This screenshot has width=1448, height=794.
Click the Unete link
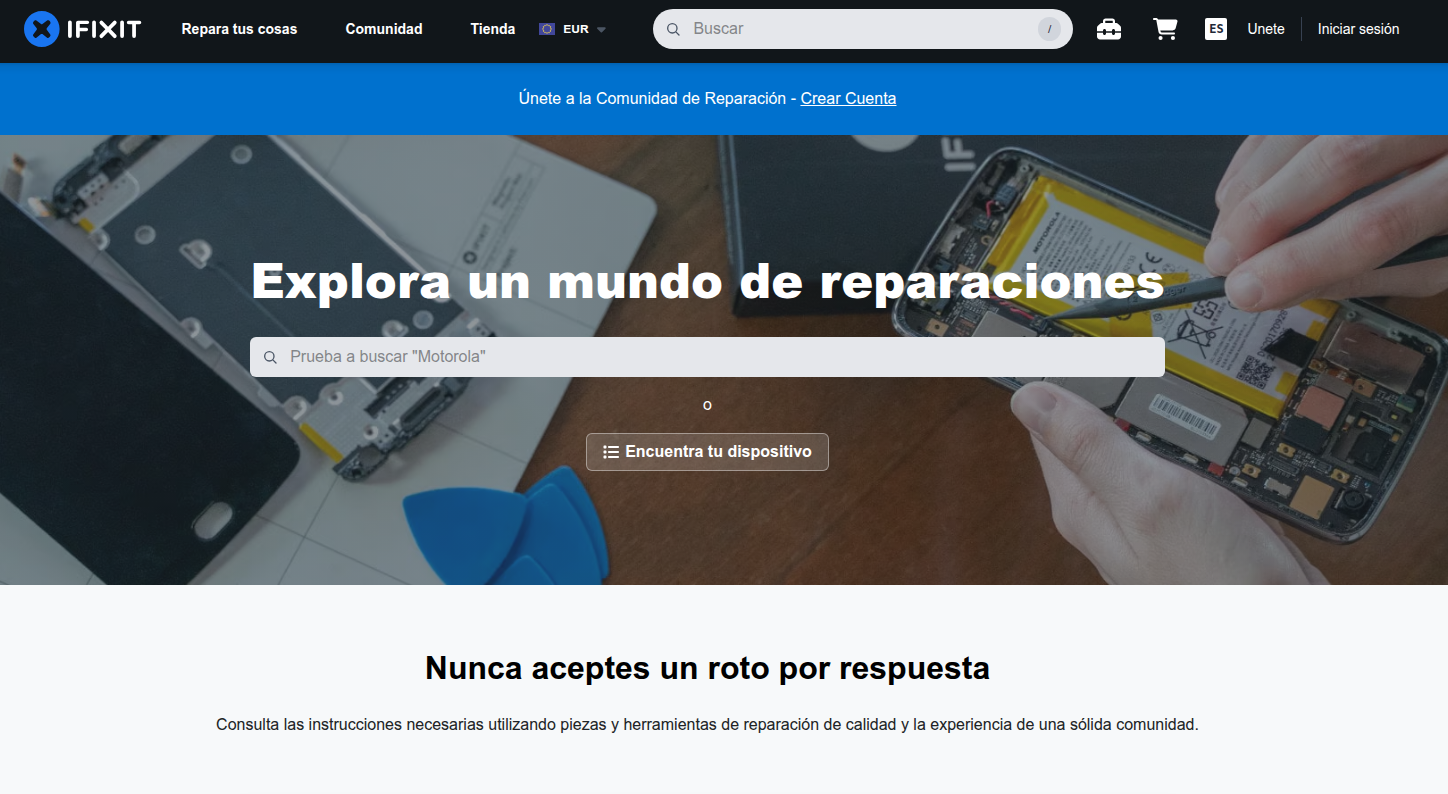click(x=1265, y=29)
